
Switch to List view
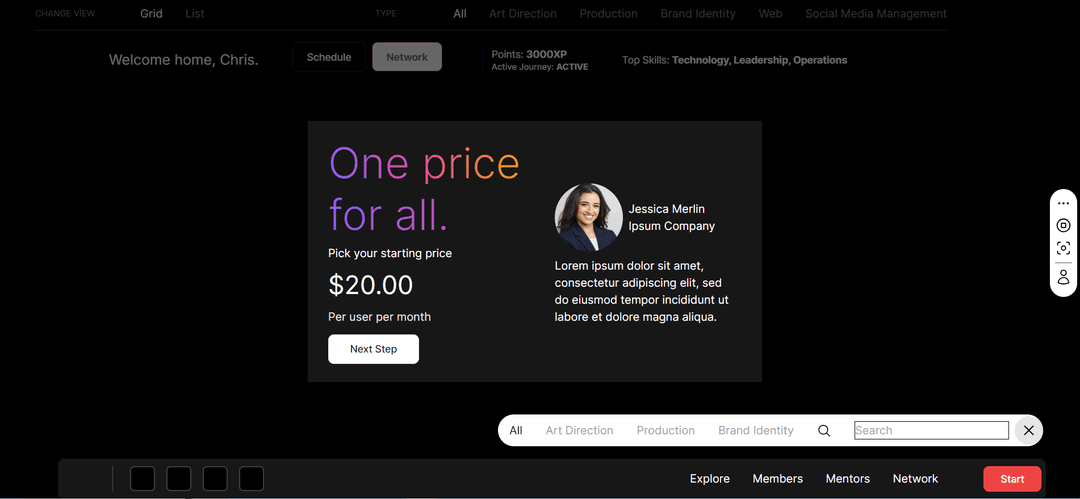pyautogui.click(x=195, y=14)
